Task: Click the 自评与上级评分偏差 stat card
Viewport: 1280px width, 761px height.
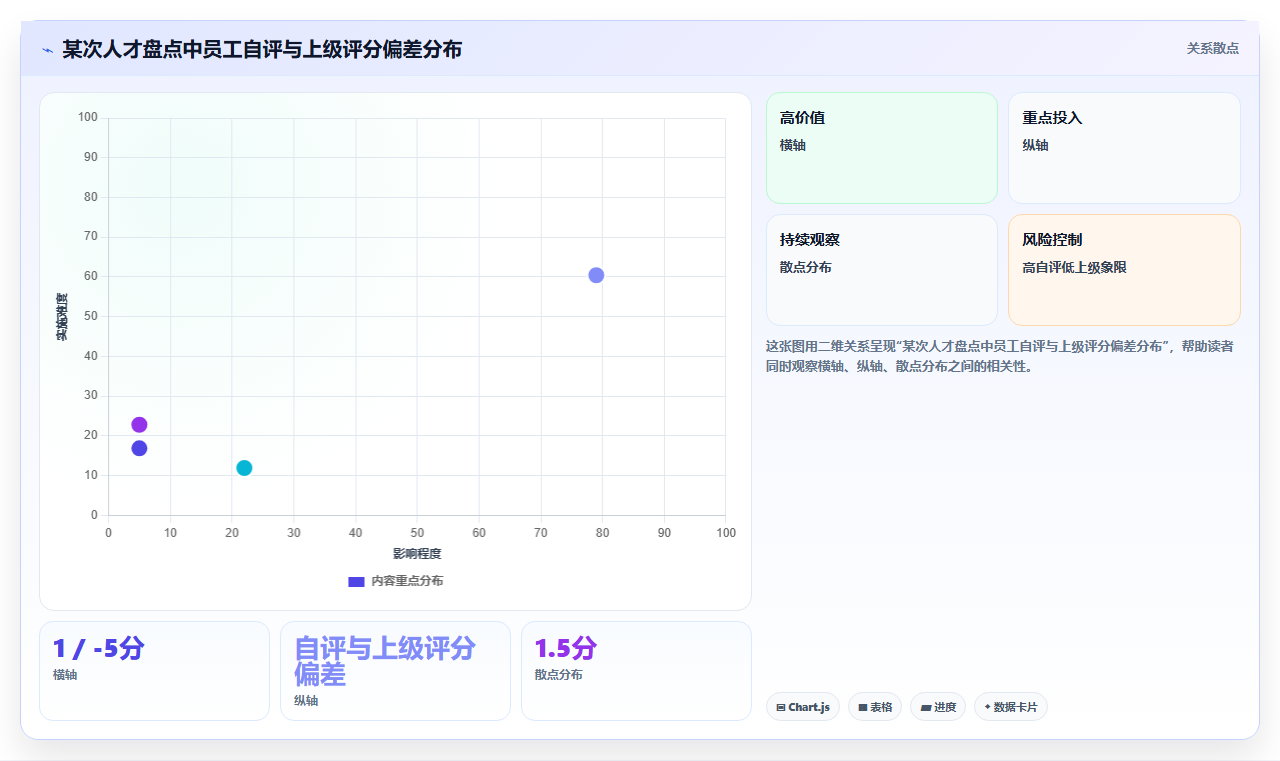Action: [x=395, y=671]
